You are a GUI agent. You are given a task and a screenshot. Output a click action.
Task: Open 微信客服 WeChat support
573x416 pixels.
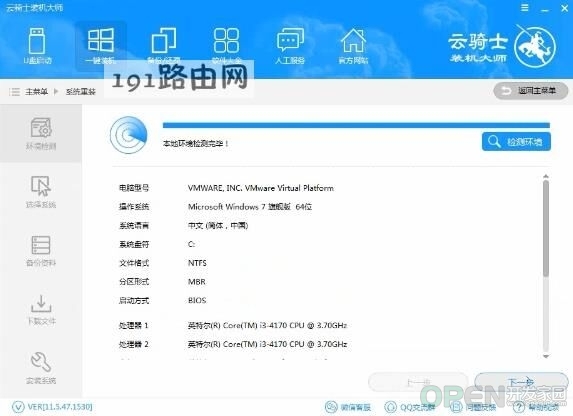pos(348,406)
